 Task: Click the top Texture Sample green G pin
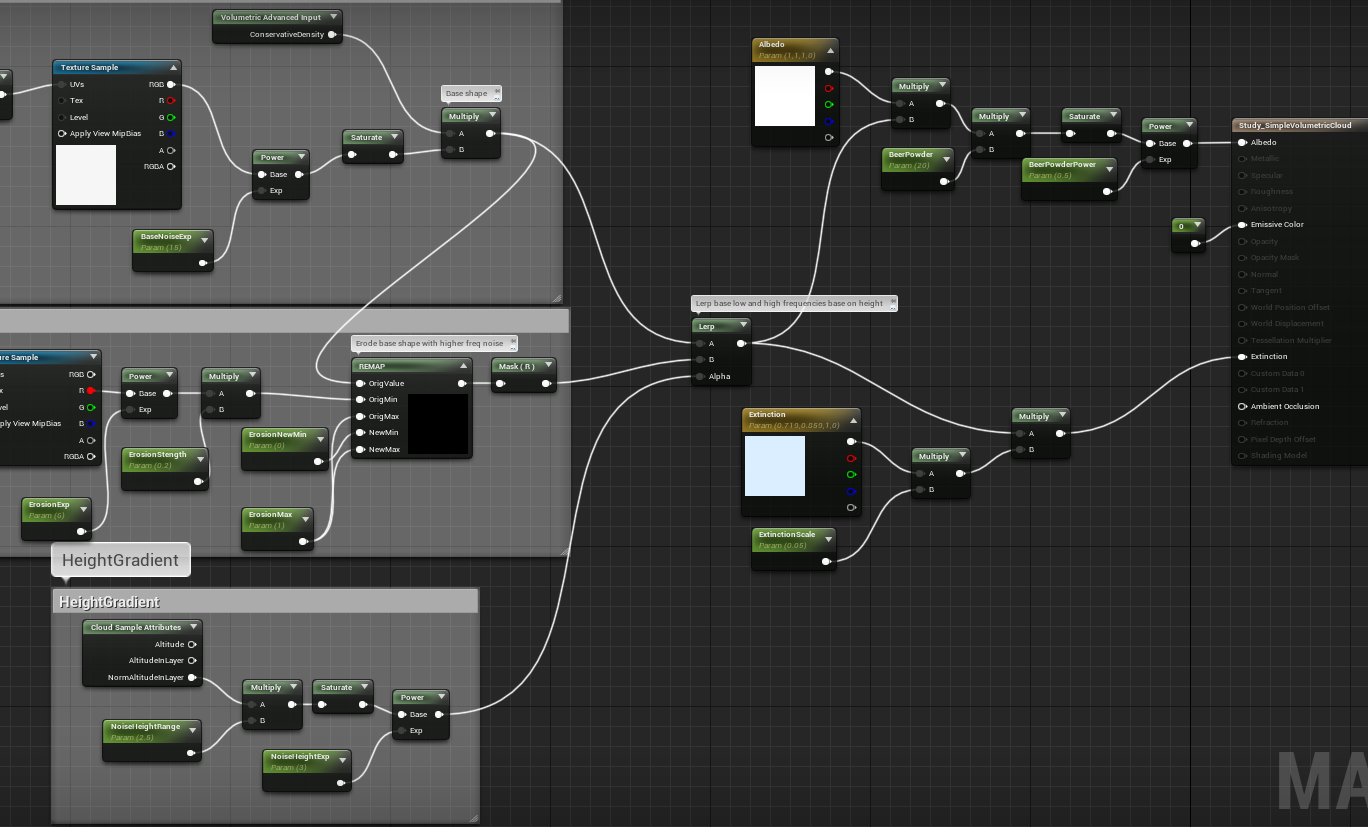(171, 117)
